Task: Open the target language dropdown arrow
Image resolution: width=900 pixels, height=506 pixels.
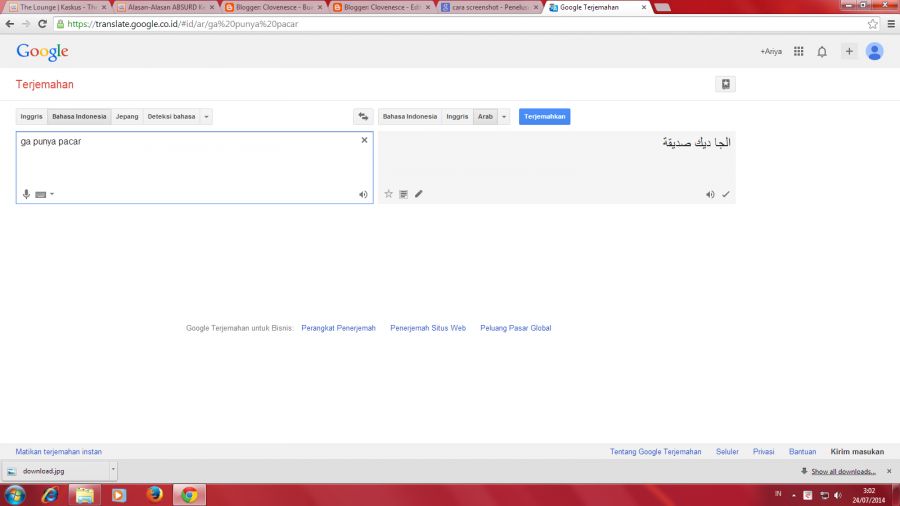Action: 504,116
